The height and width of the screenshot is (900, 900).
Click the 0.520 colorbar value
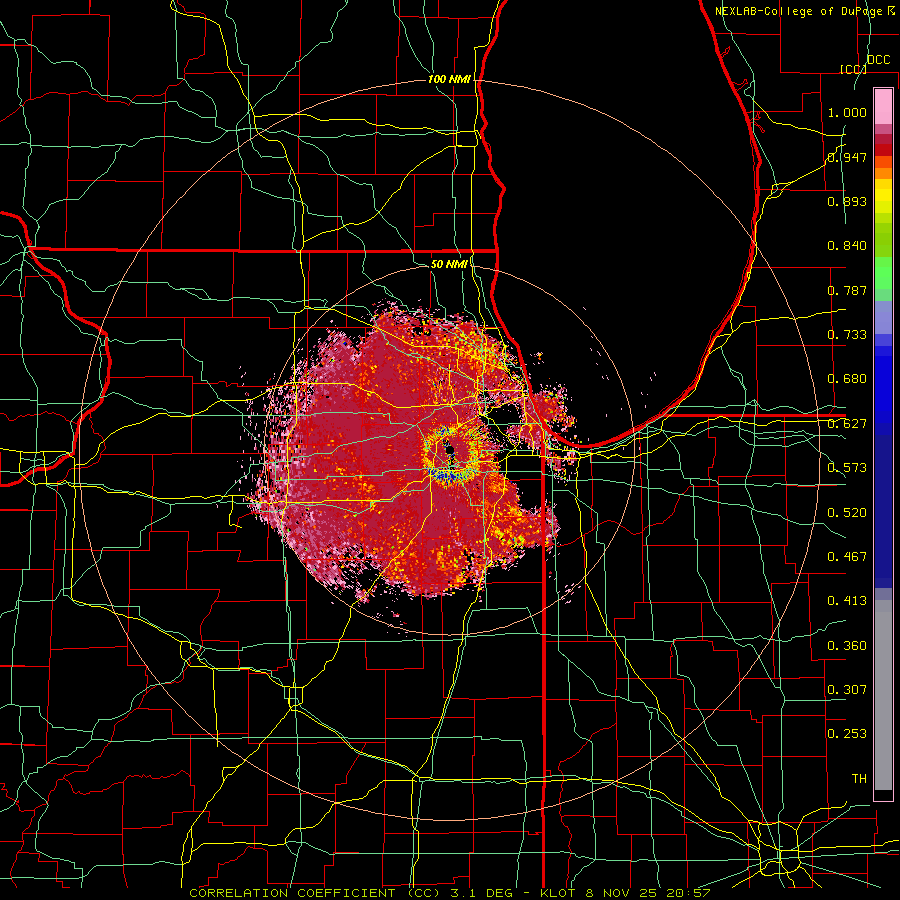(847, 513)
